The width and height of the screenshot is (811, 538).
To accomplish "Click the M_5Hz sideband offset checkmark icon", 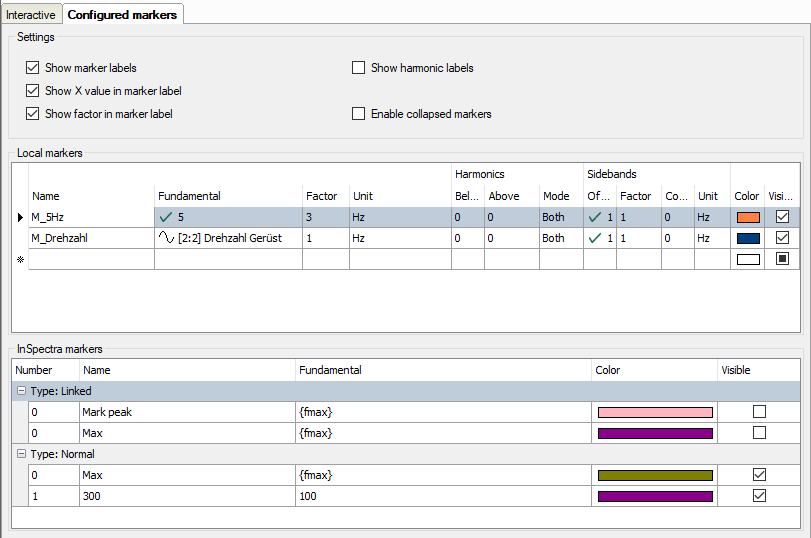I will tap(596, 216).
